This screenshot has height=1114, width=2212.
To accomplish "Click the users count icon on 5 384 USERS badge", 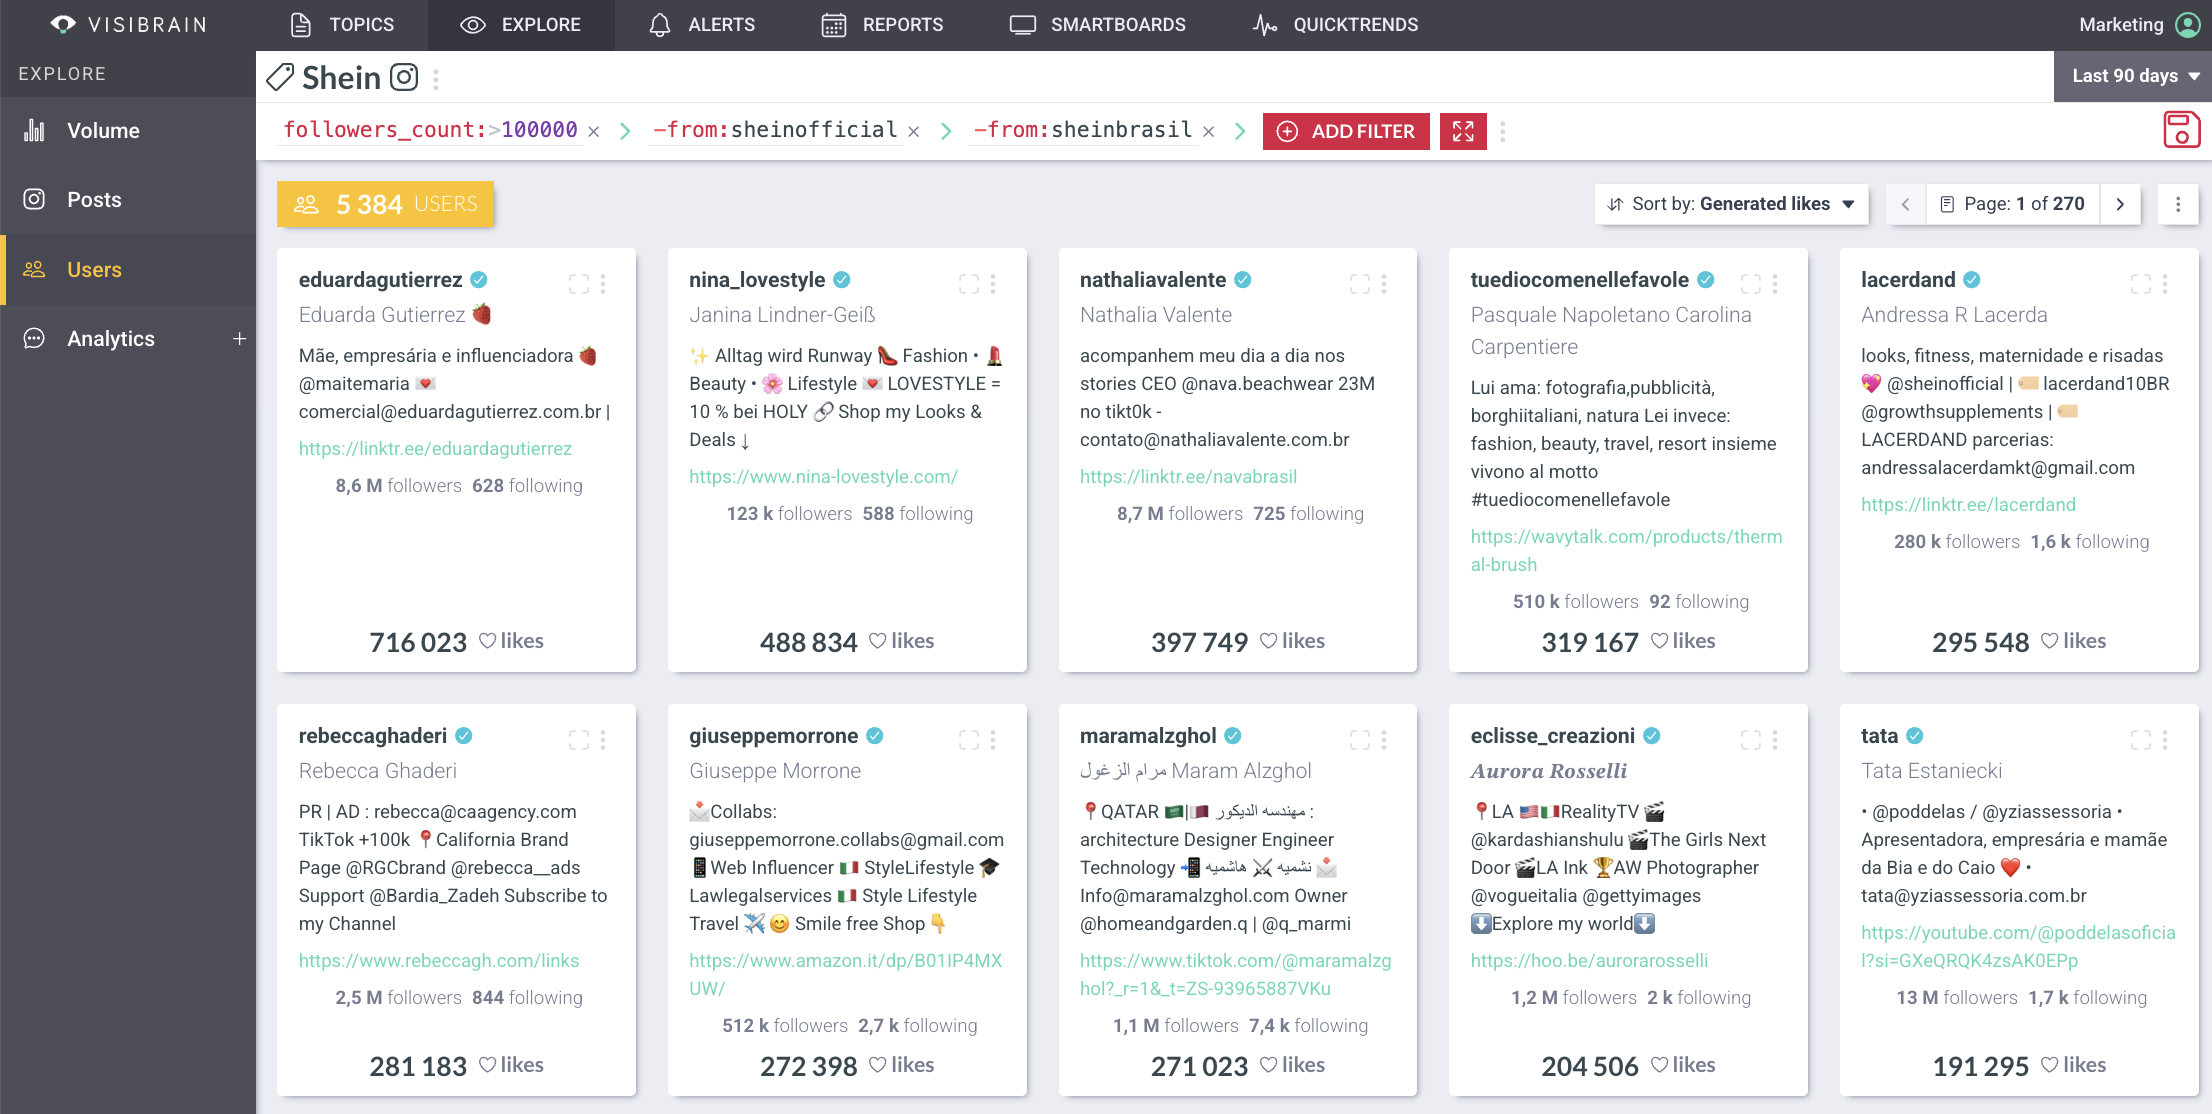I will (x=306, y=204).
